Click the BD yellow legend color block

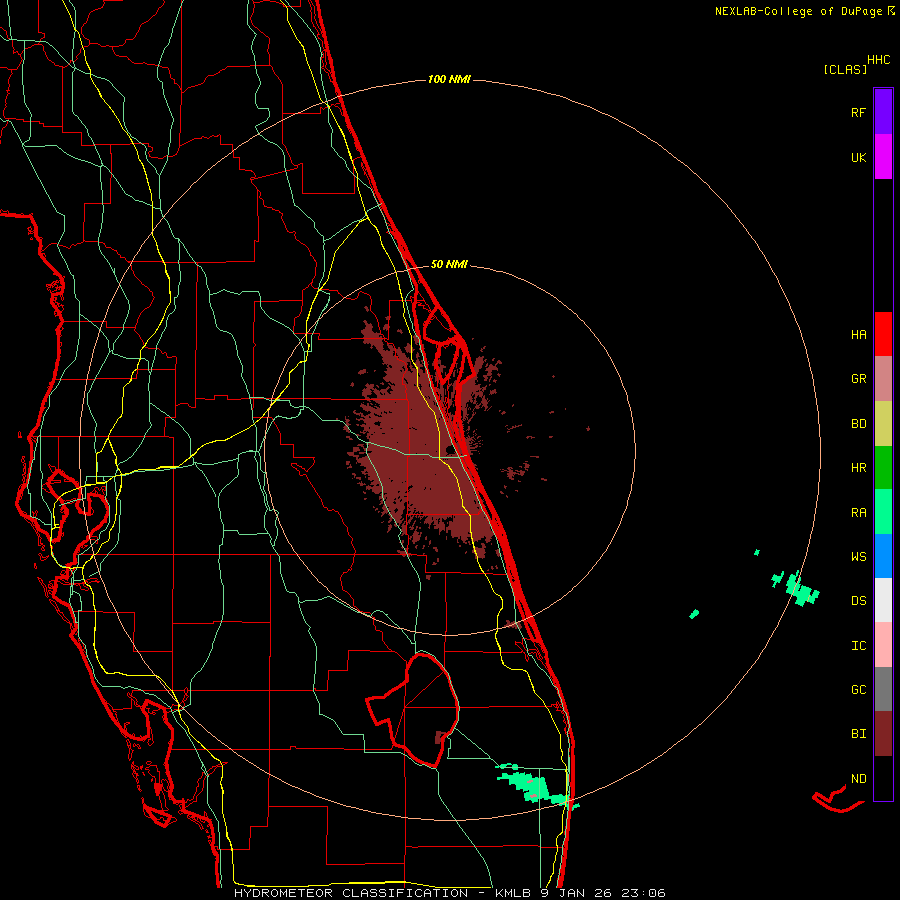click(883, 424)
